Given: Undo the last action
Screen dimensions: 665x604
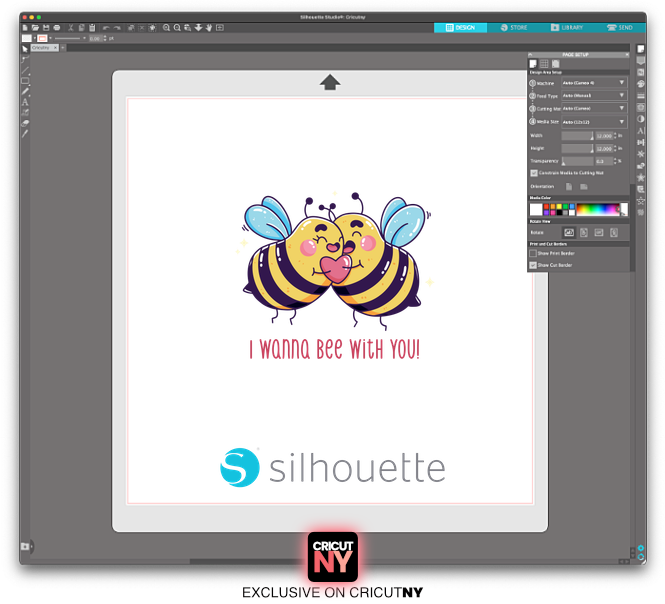Looking at the screenshot, I should 106,28.
